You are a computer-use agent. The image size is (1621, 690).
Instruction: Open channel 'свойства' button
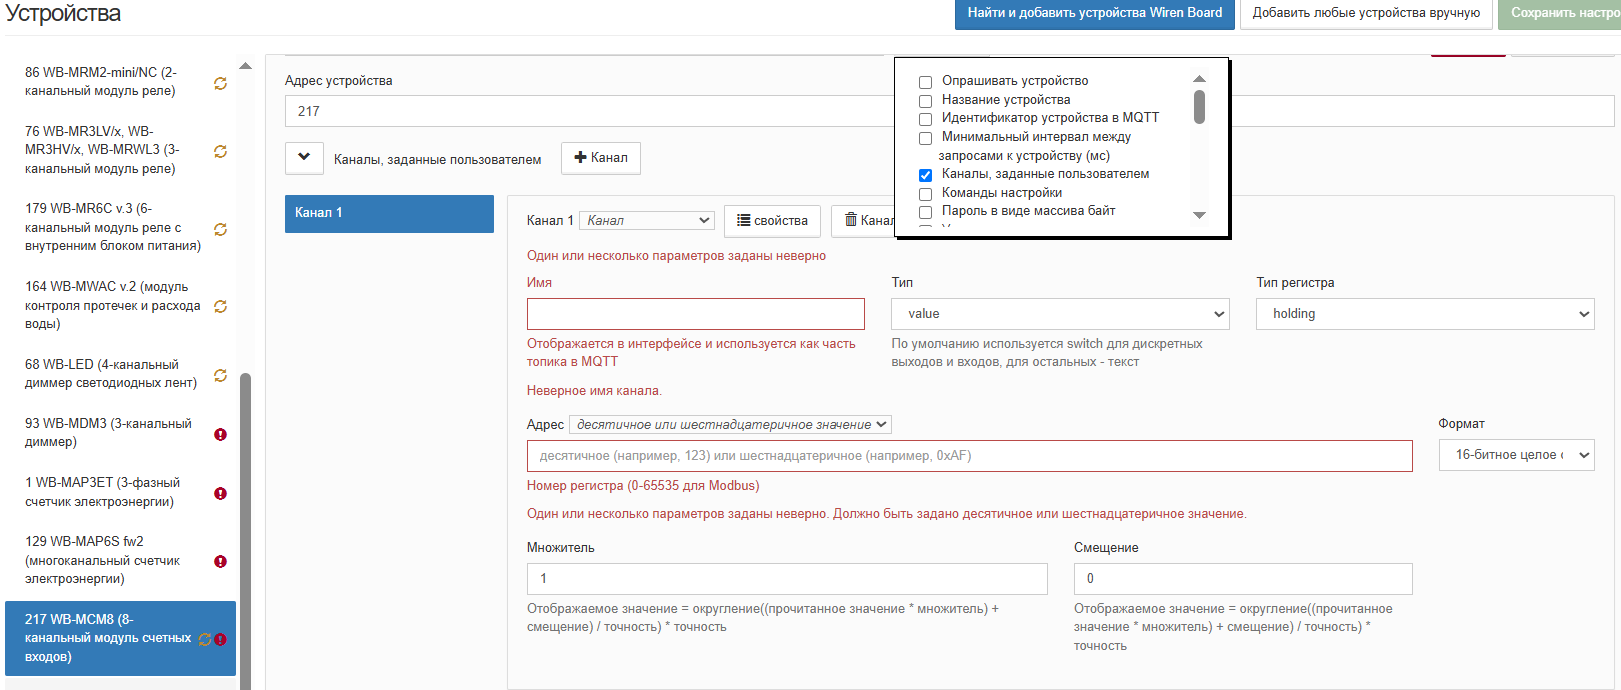(x=772, y=221)
